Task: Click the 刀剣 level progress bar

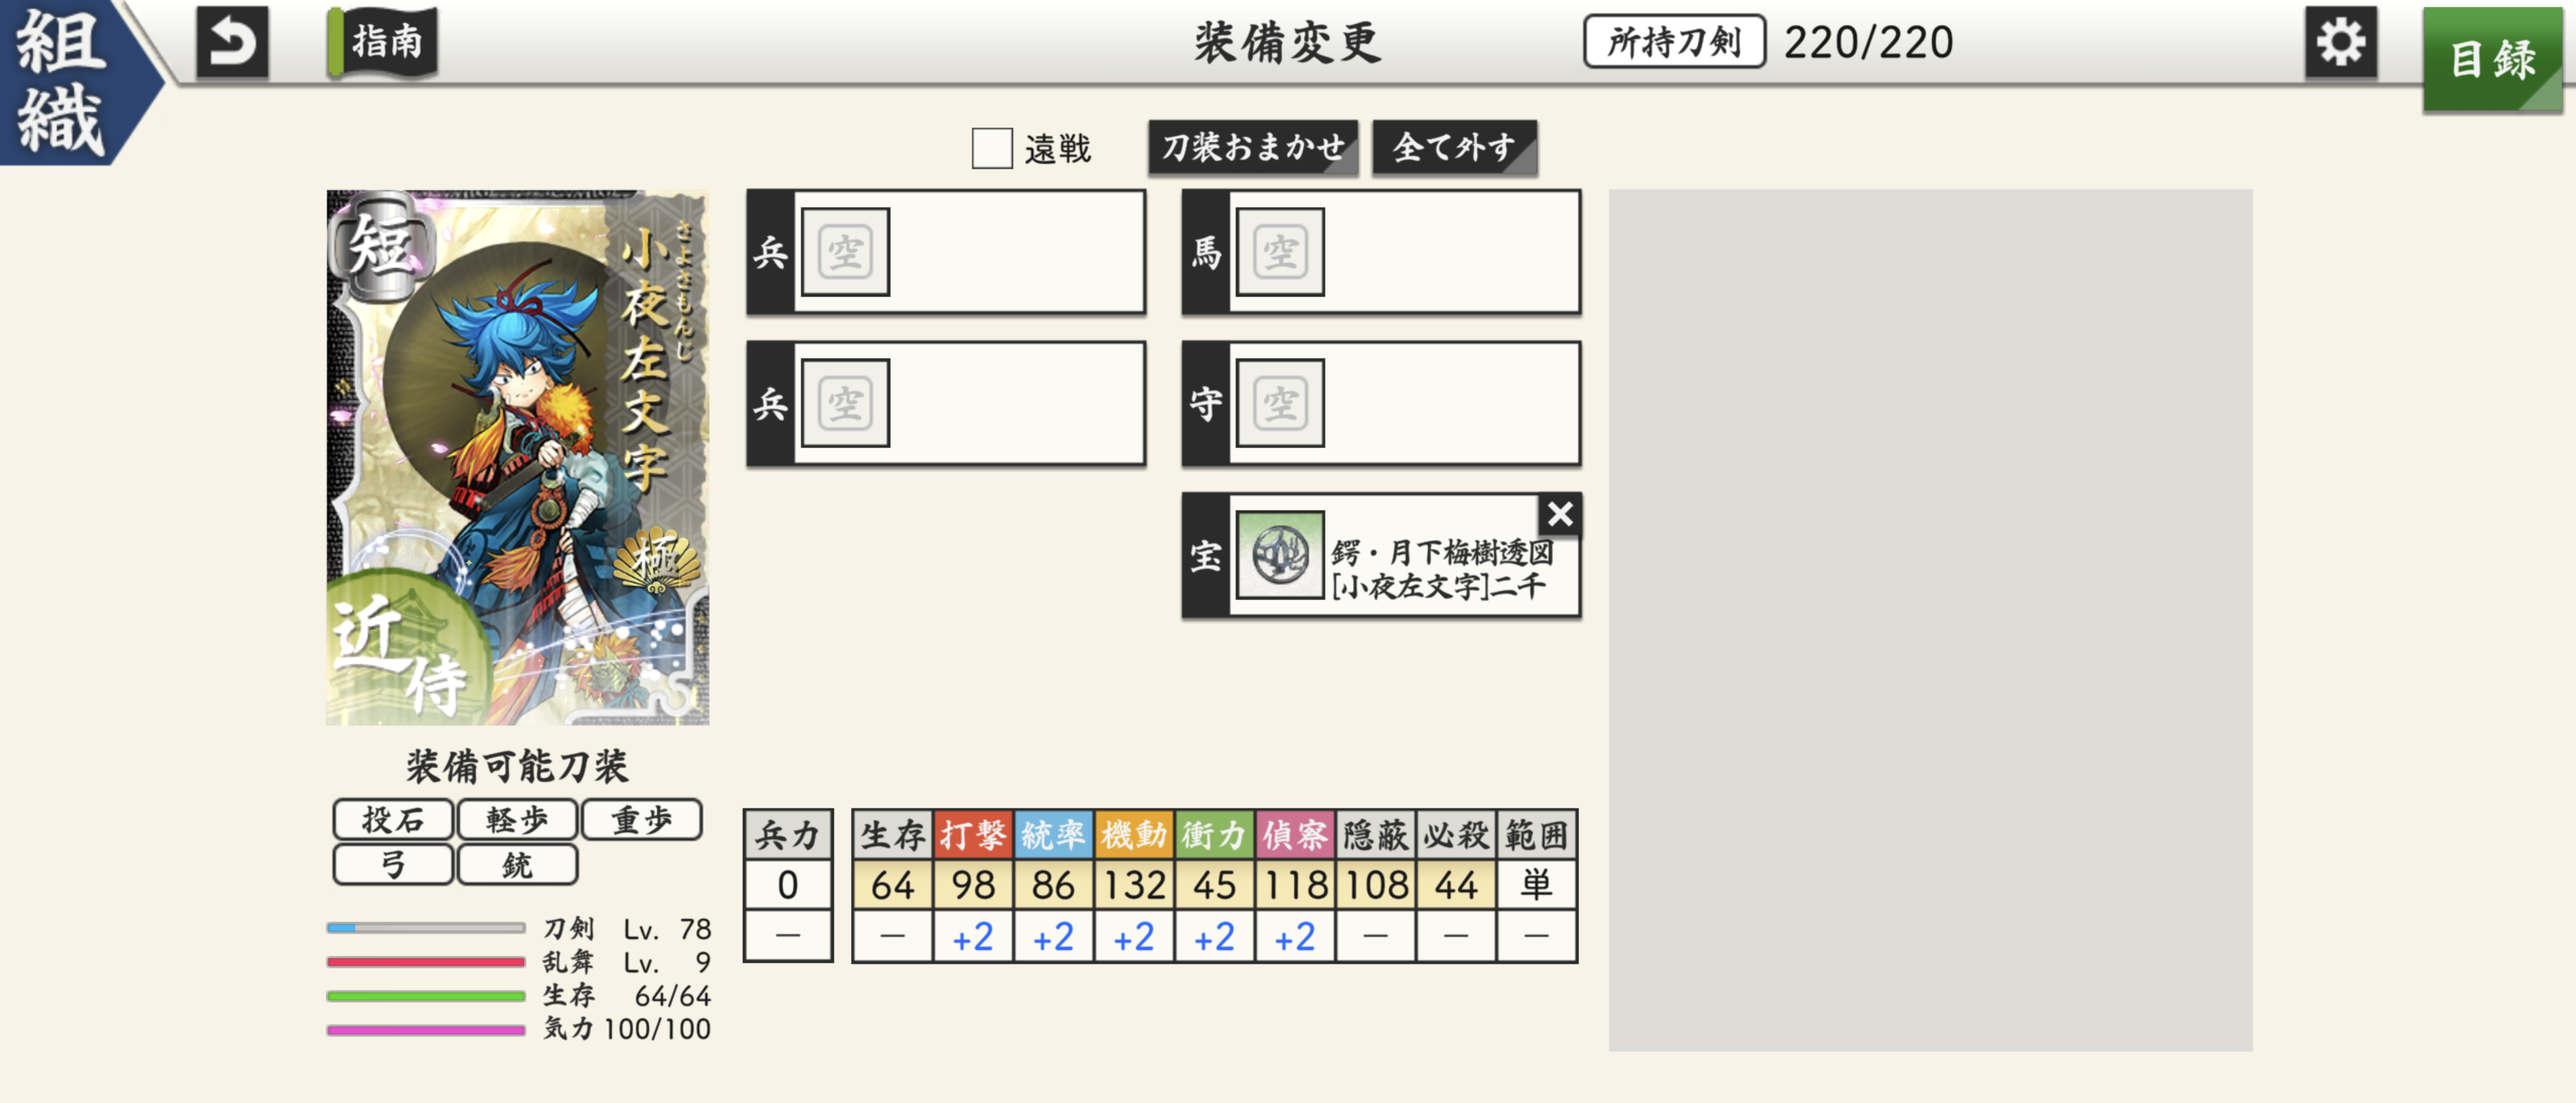Action: [x=426, y=929]
